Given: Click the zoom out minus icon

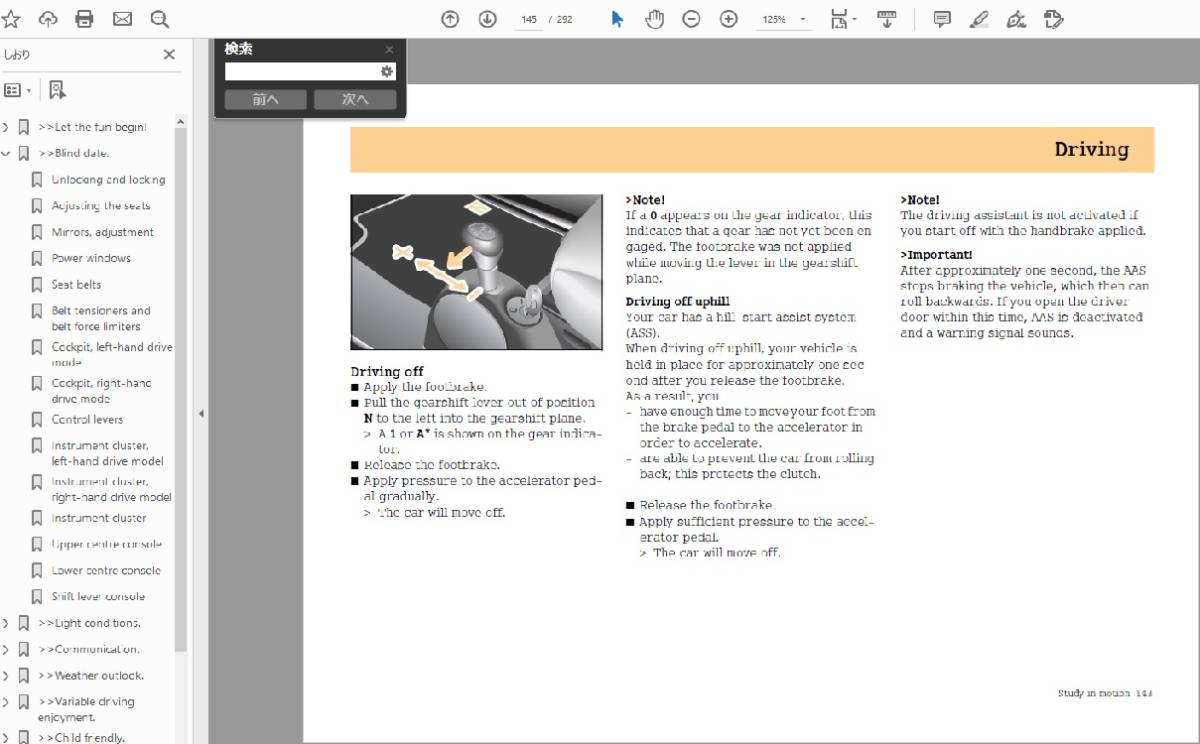Looking at the screenshot, I should pos(691,19).
